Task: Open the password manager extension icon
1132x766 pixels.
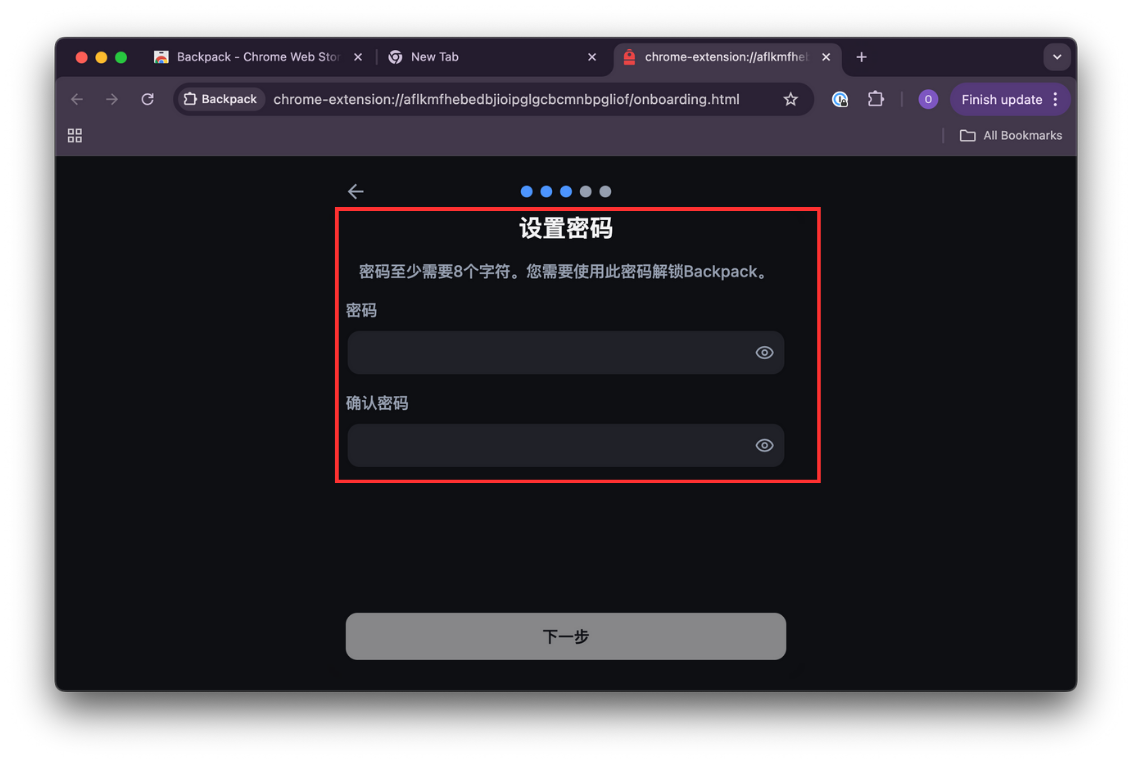Action: pyautogui.click(x=840, y=100)
